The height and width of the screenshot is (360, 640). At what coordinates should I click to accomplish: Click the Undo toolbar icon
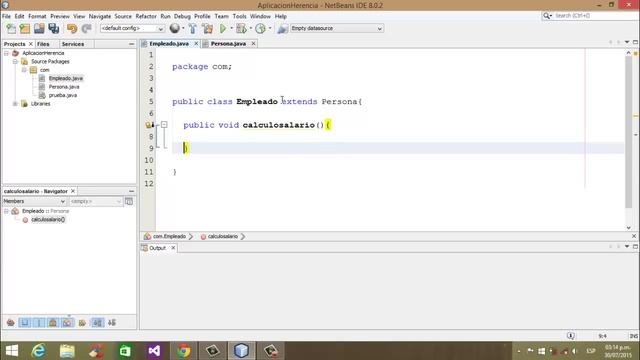coord(72,28)
